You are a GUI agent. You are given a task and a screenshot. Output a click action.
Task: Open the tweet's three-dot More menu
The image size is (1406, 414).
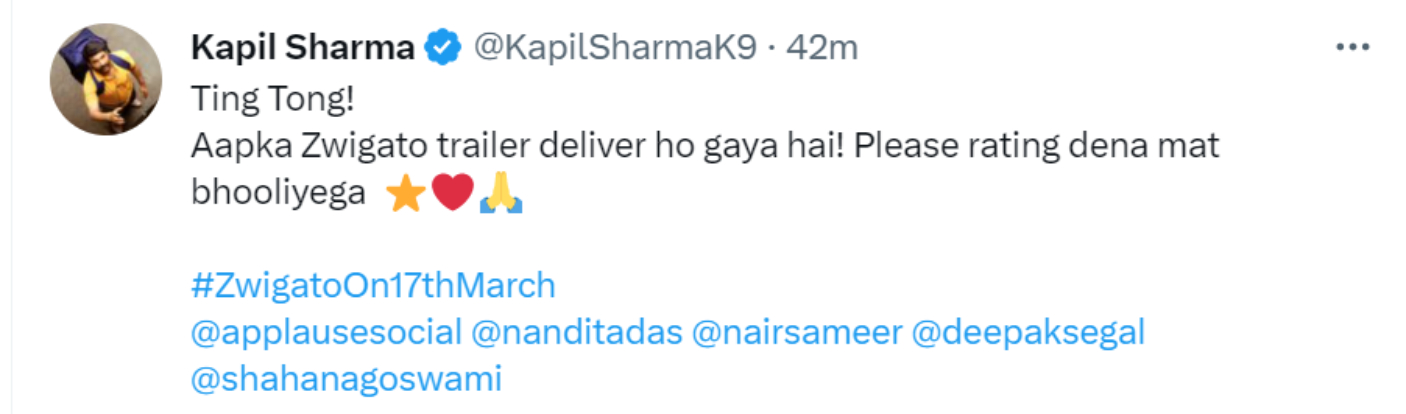click(1352, 47)
